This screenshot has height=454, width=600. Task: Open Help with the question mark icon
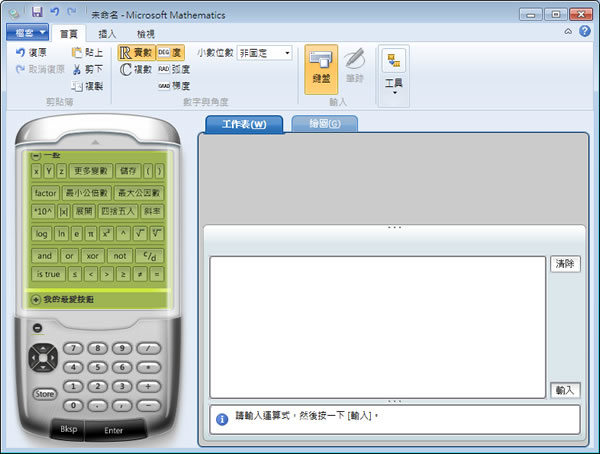(x=585, y=31)
